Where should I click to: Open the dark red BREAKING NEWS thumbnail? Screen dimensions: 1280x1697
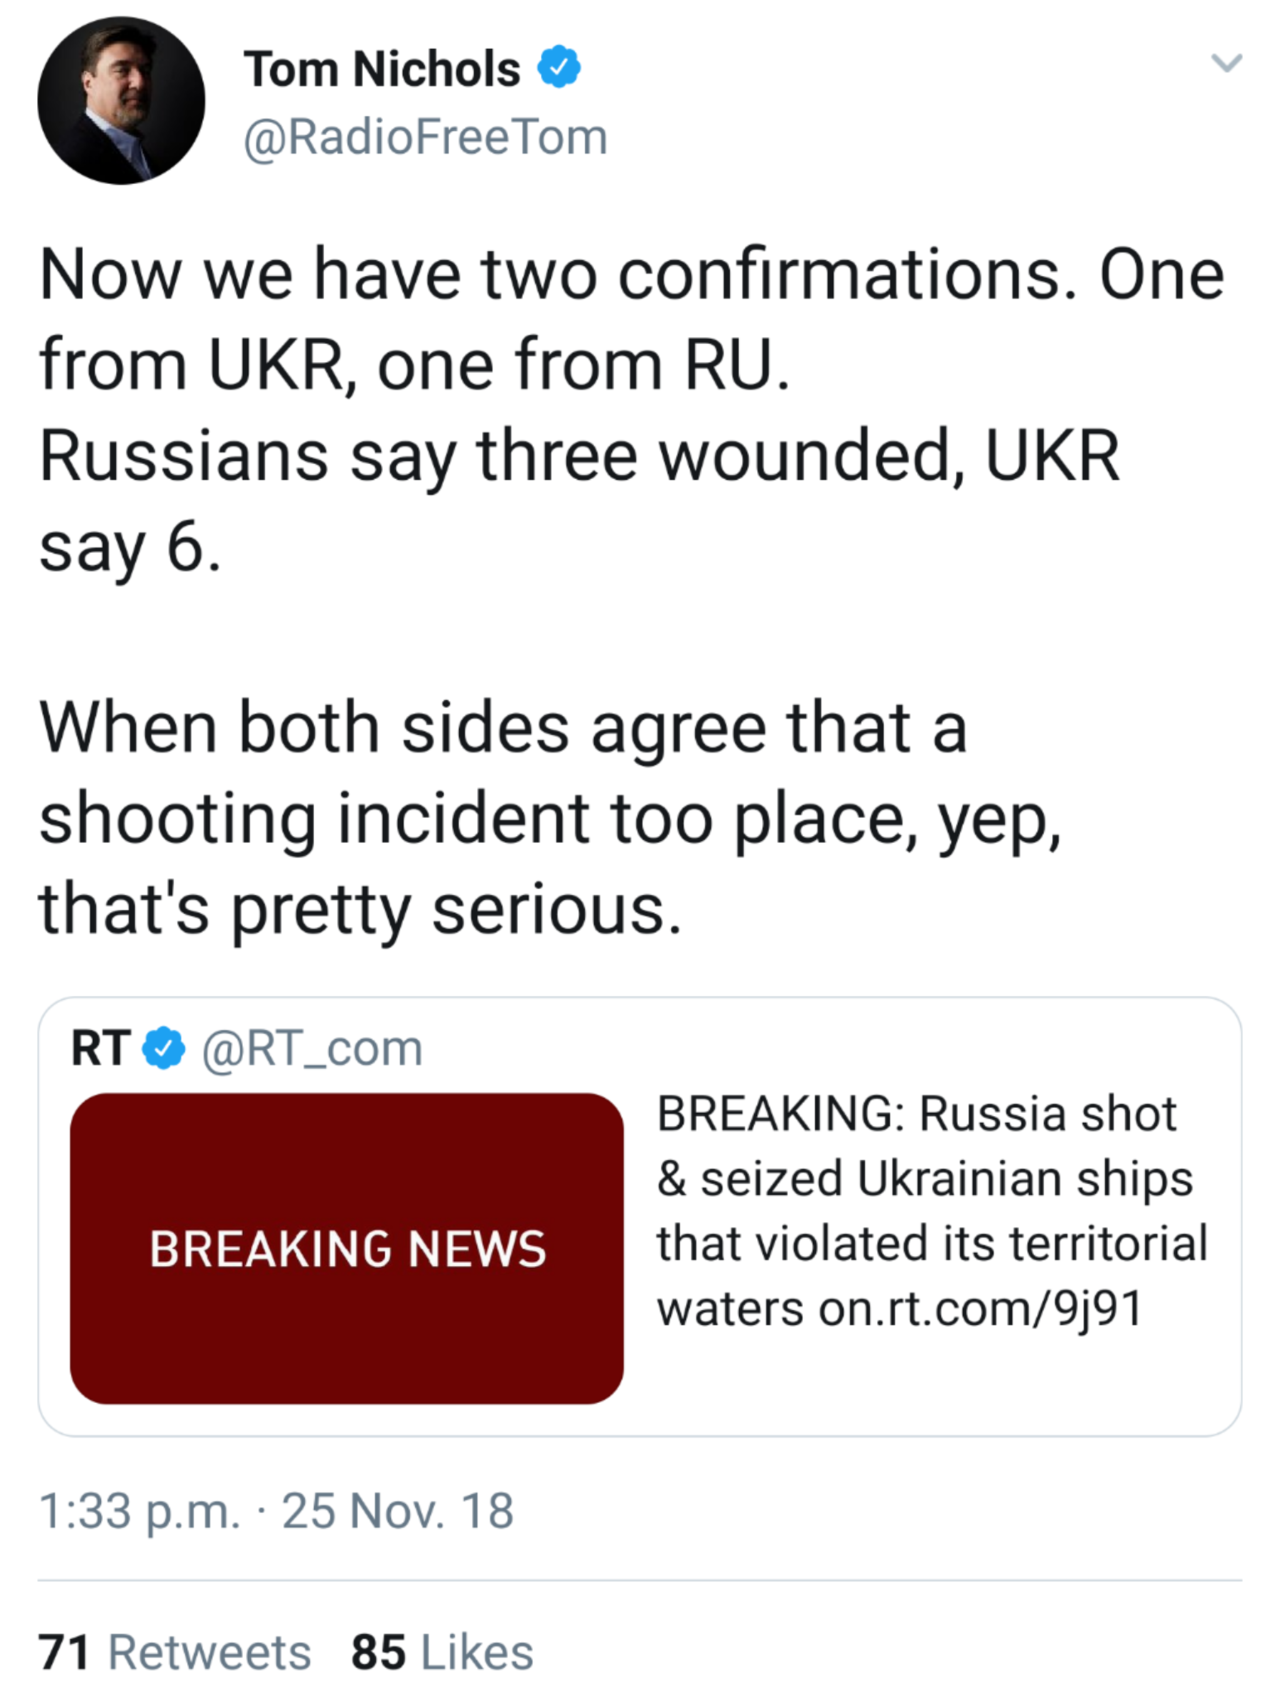pos(346,1248)
